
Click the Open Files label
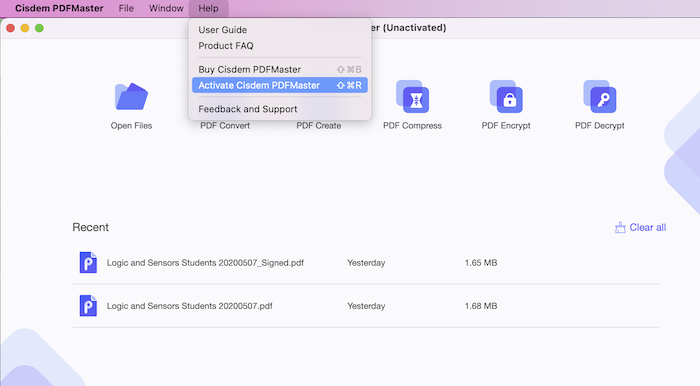131,126
